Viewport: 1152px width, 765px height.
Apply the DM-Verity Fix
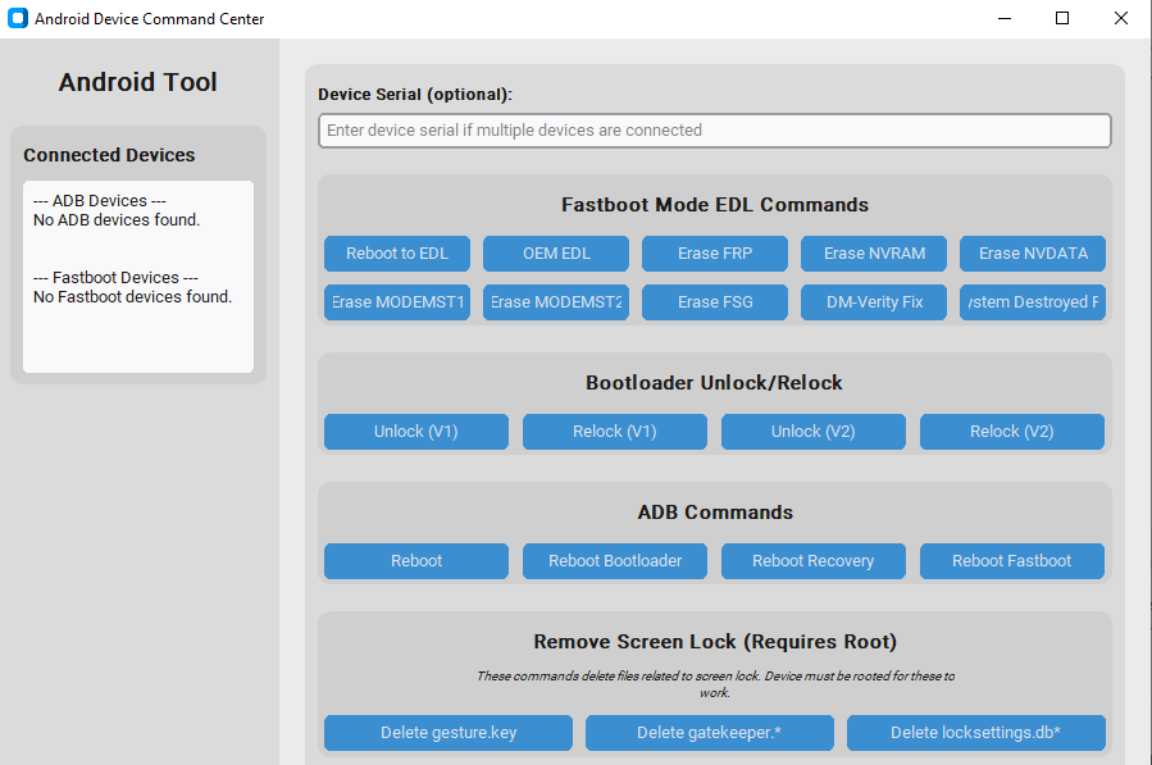tap(873, 302)
